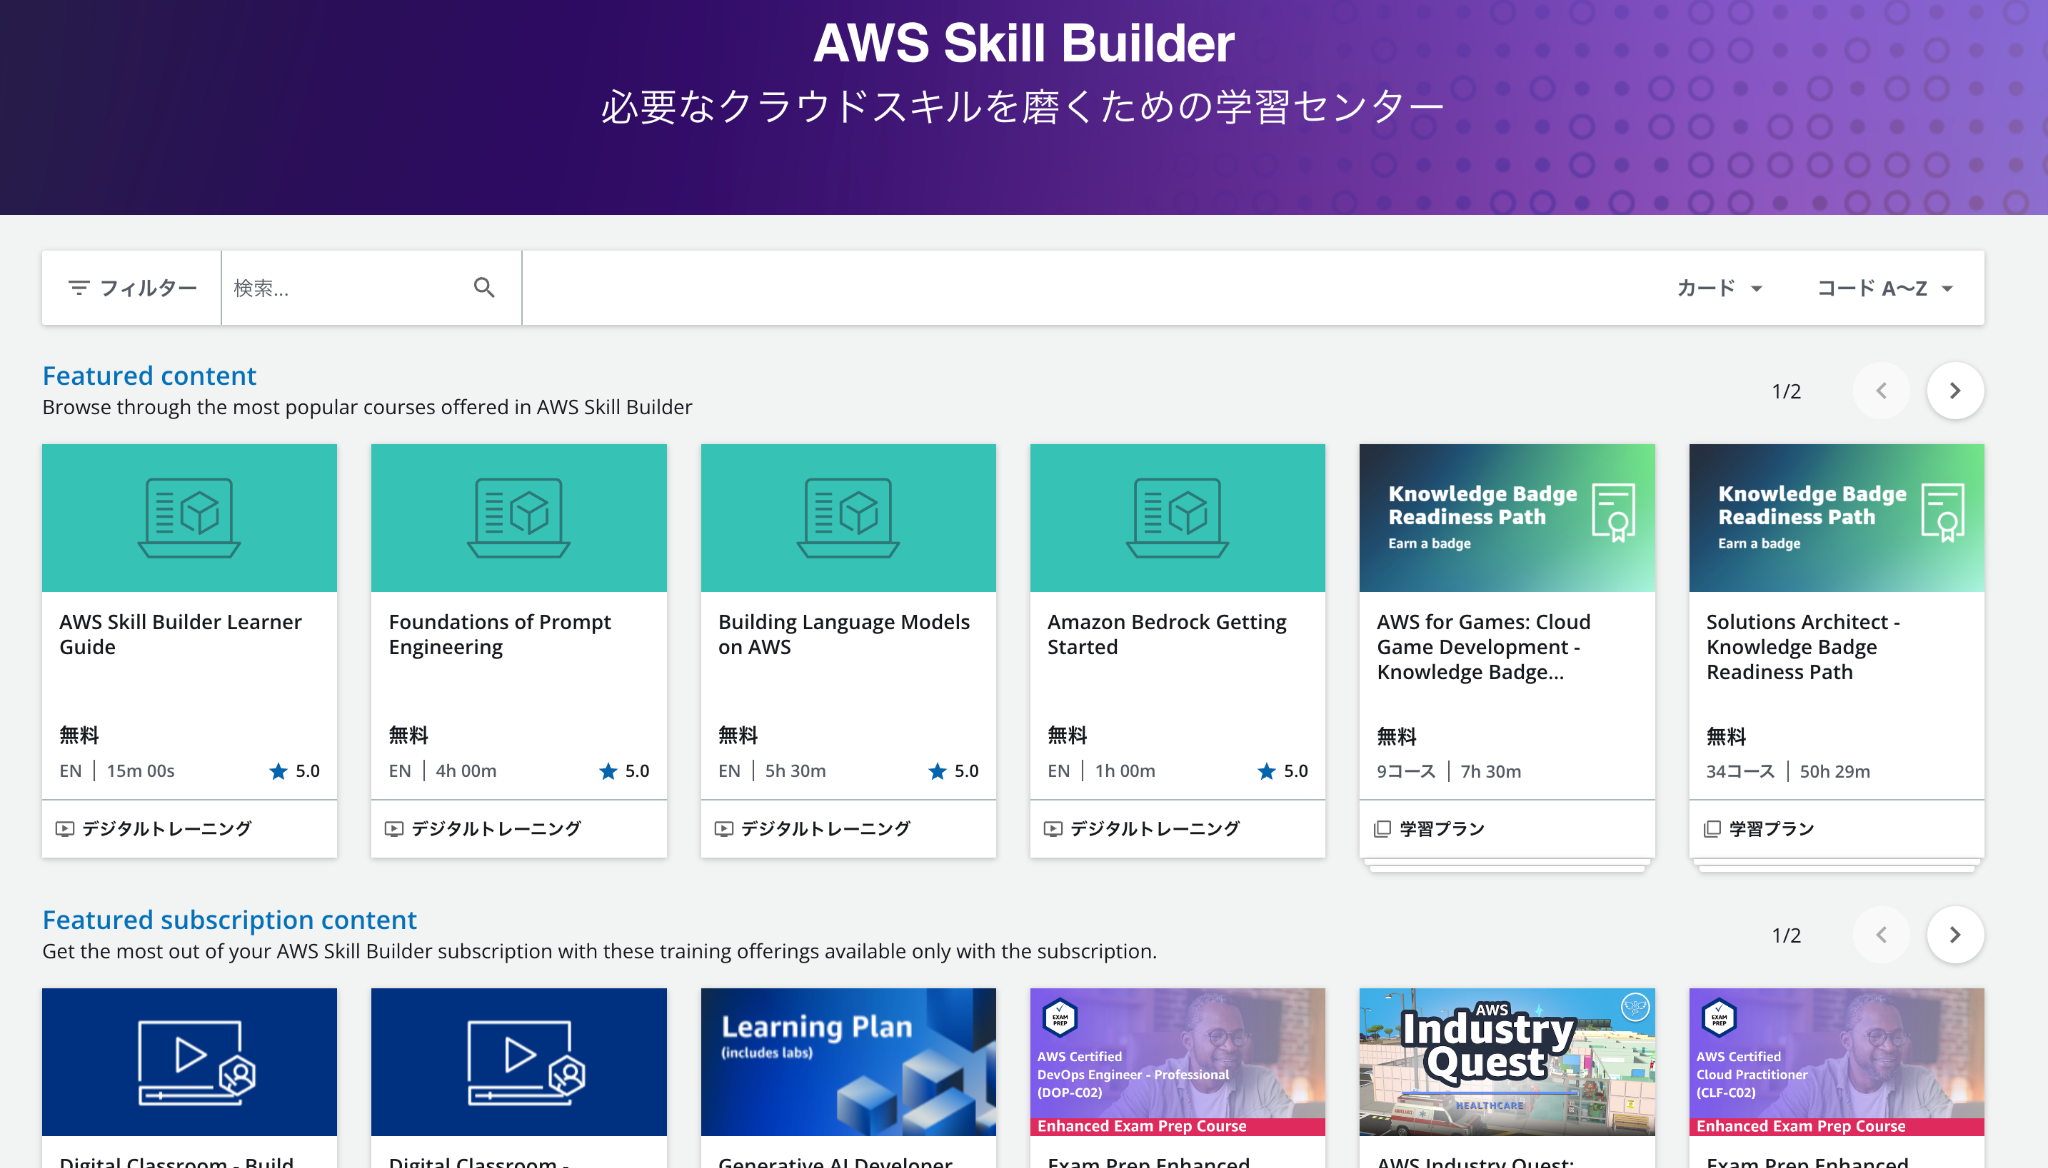Open the フィルター filter panel

click(132, 288)
